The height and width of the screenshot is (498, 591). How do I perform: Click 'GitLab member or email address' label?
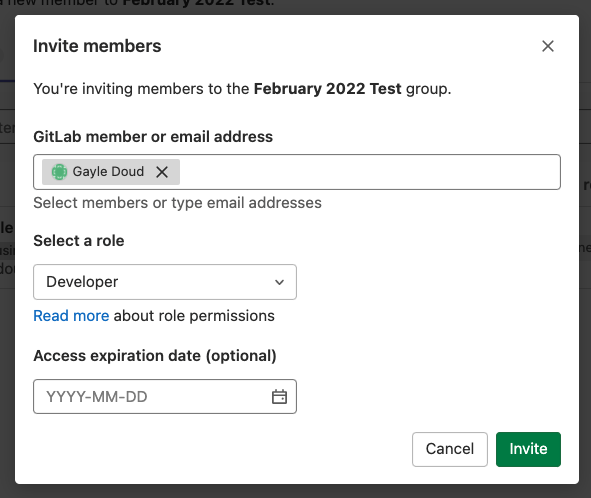coord(153,136)
